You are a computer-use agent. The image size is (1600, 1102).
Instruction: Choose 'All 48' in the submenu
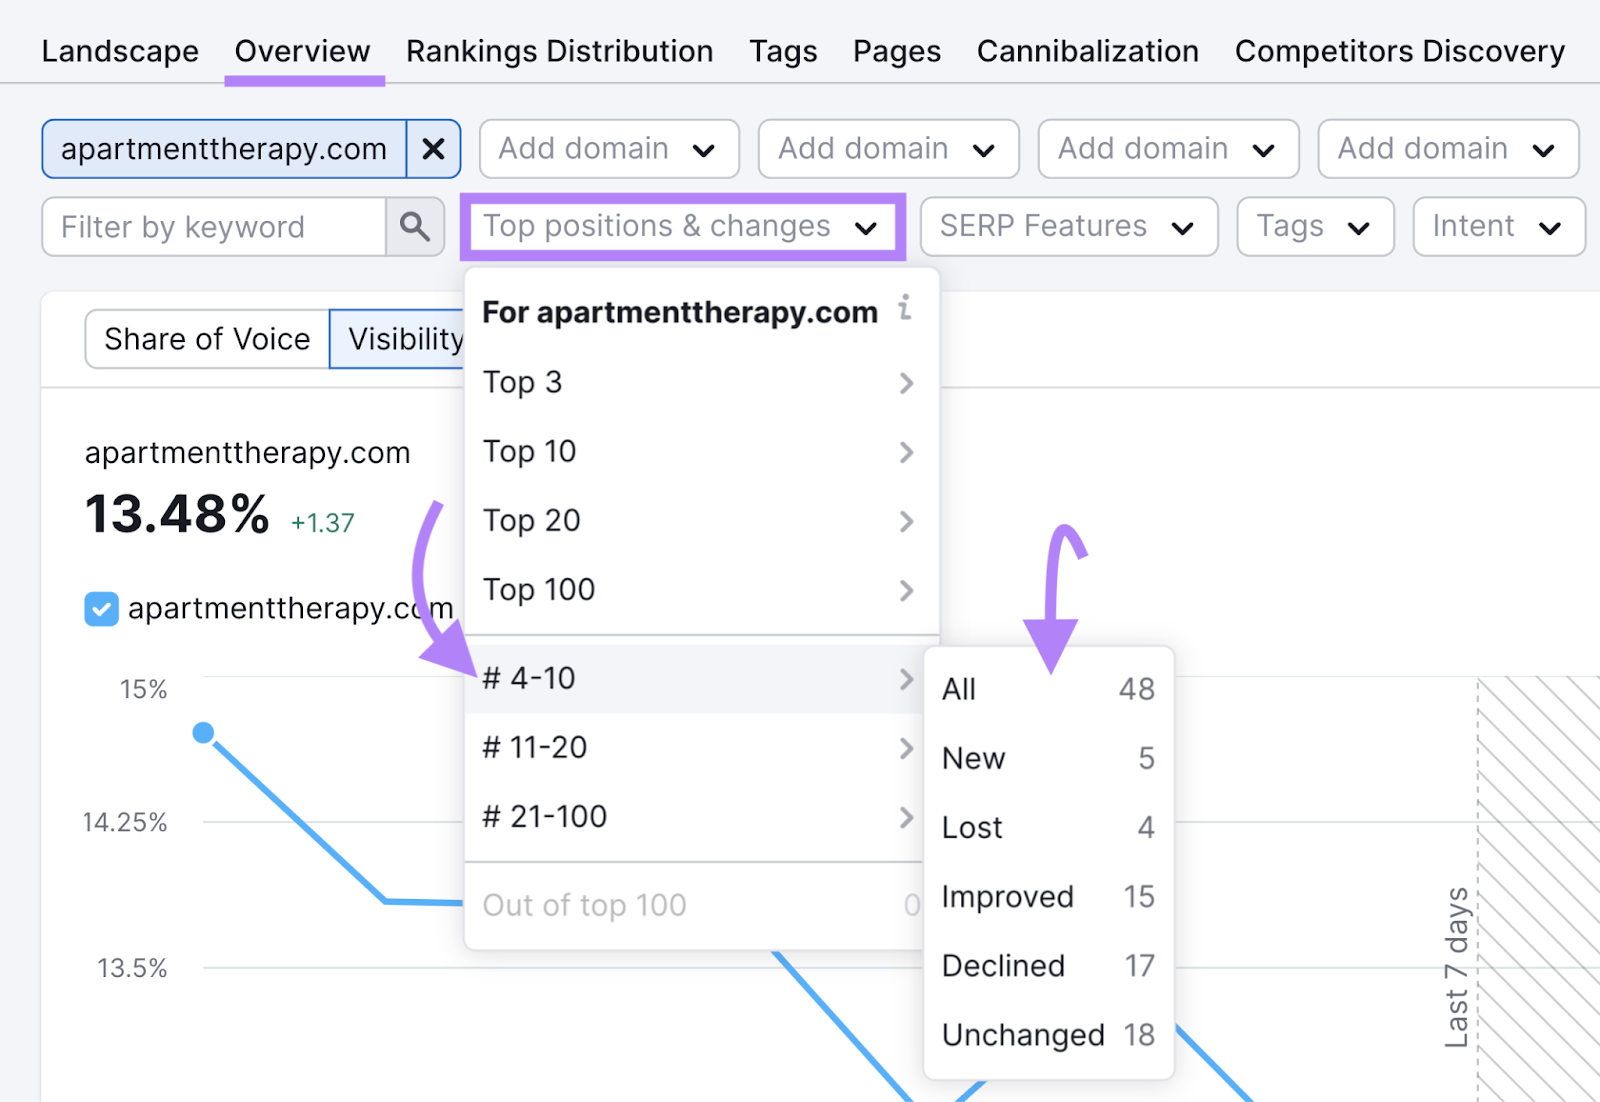pos(1048,689)
